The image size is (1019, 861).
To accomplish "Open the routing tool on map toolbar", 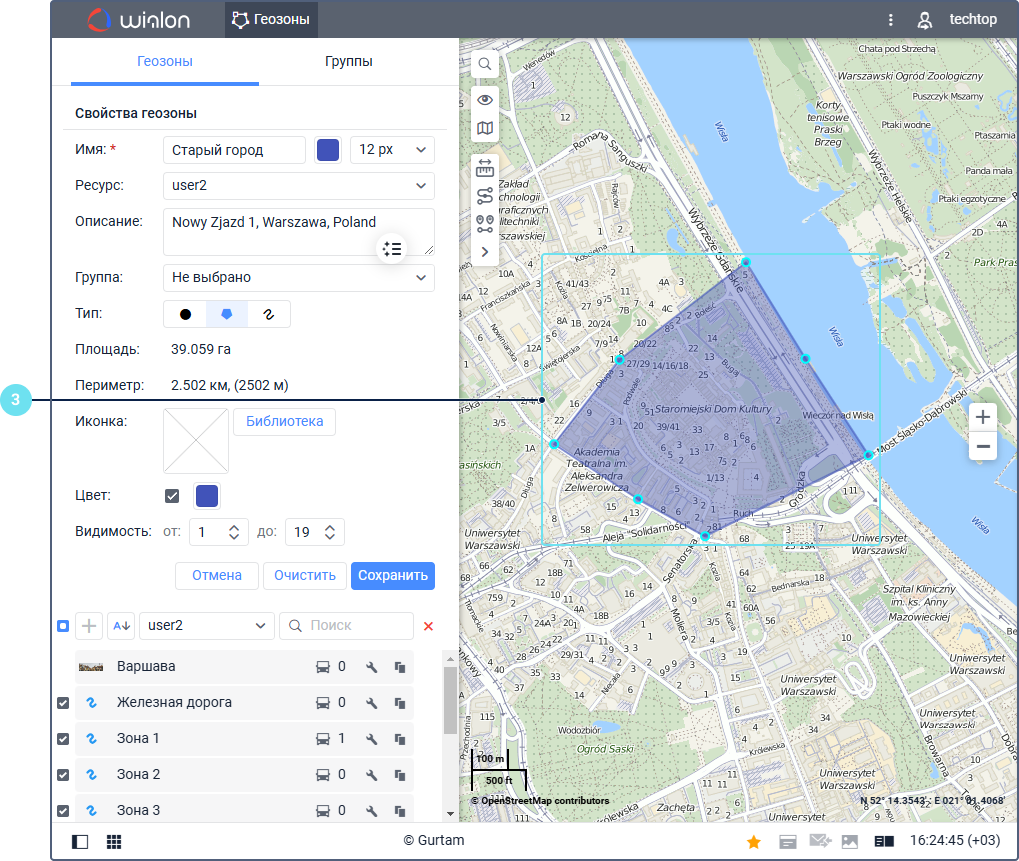I will click(x=485, y=195).
